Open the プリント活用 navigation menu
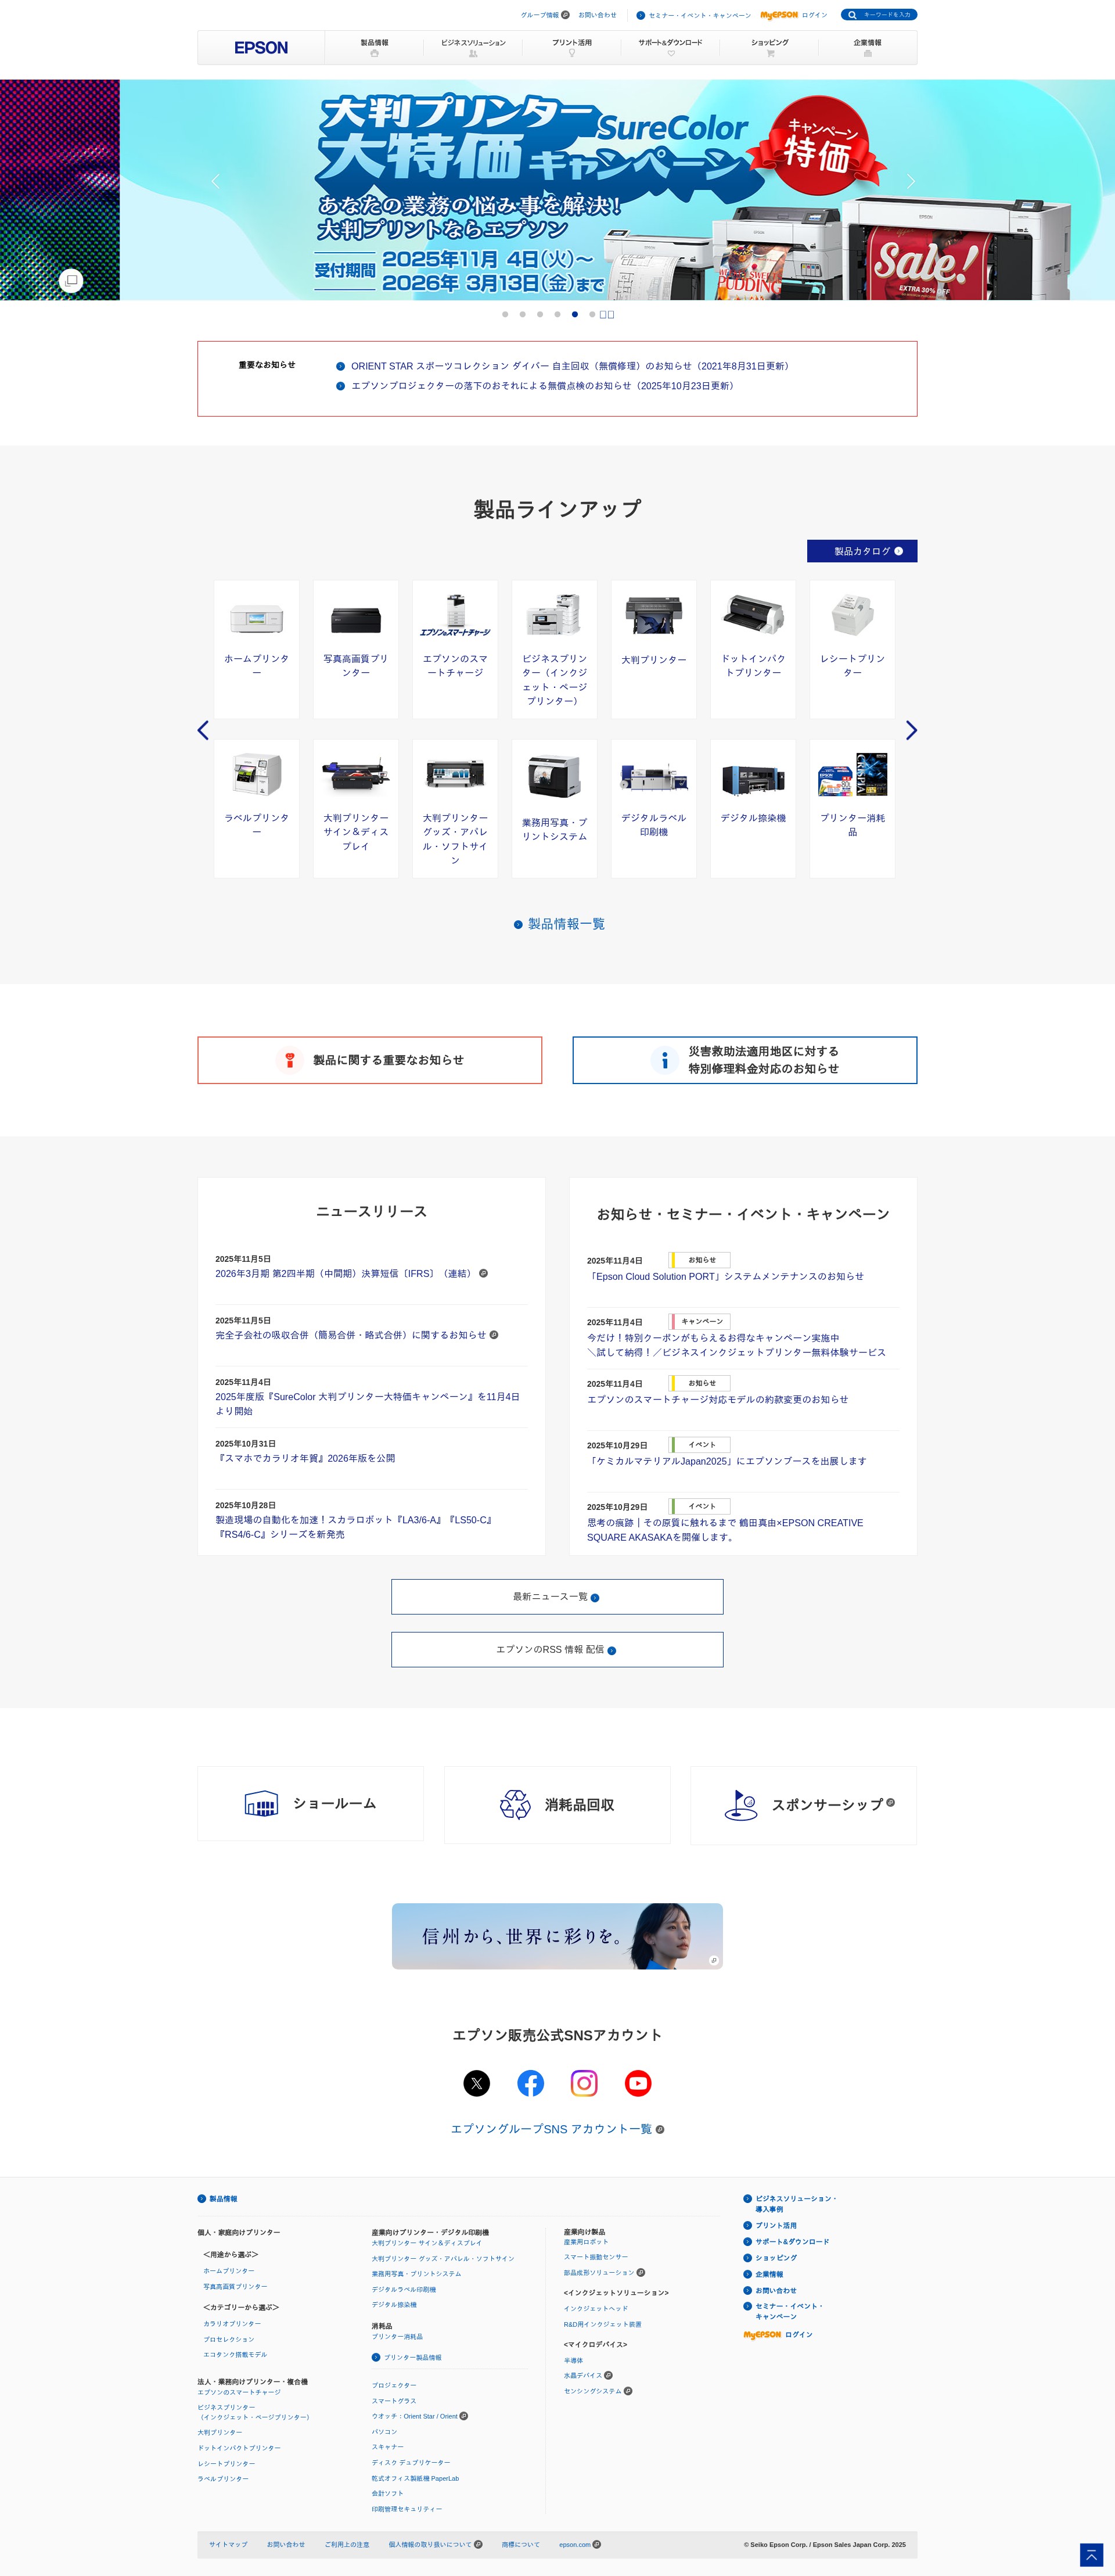 click(572, 48)
